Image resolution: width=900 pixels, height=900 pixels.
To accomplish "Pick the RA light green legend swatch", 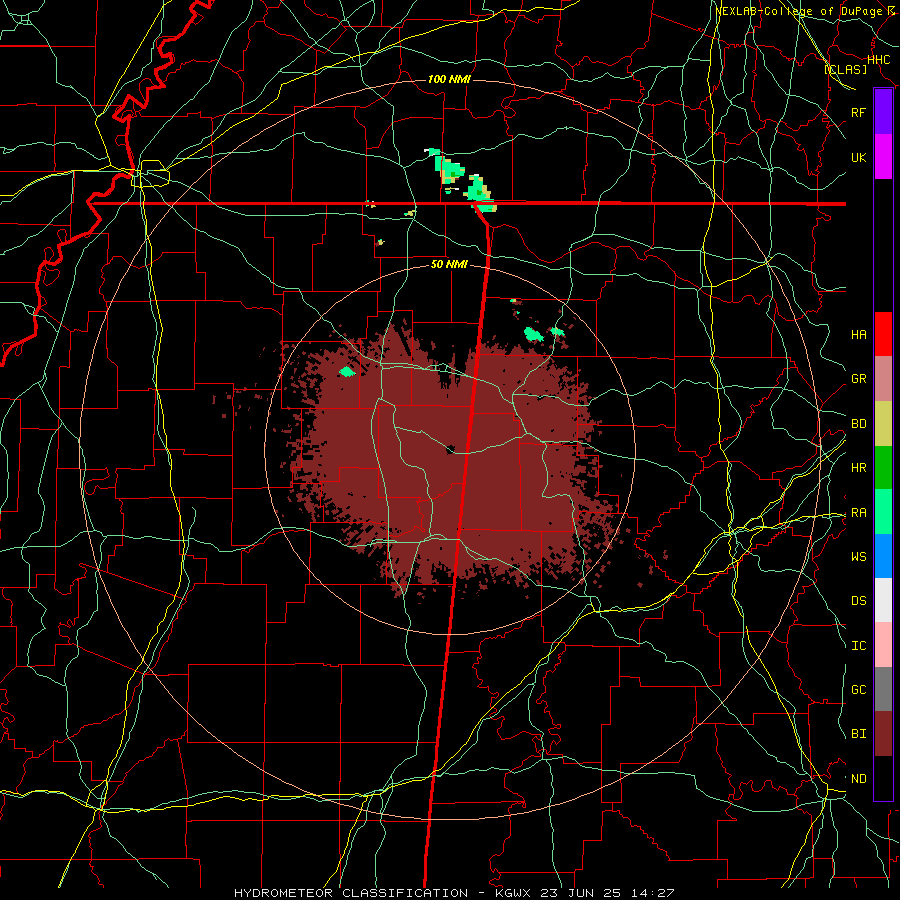I will [883, 512].
